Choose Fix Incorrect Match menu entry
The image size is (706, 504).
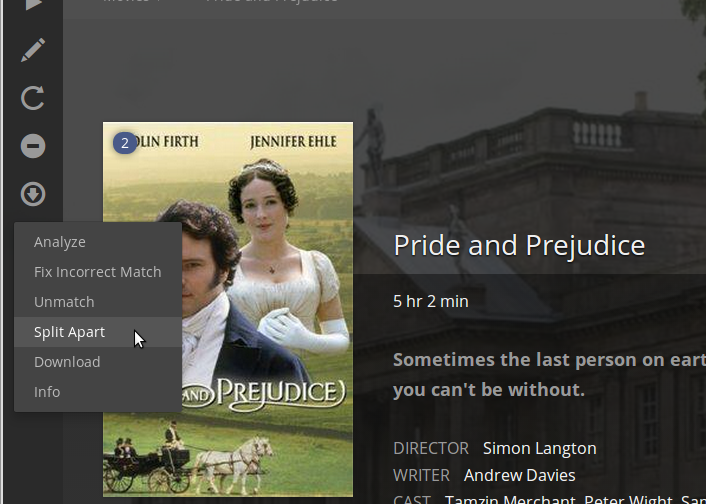click(x=98, y=272)
